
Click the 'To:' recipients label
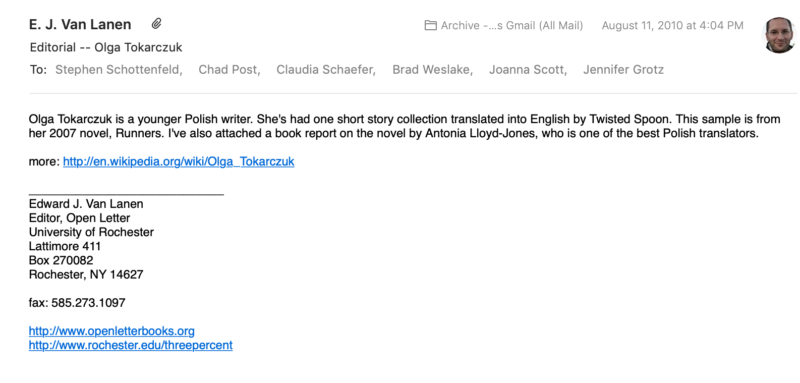pos(38,70)
